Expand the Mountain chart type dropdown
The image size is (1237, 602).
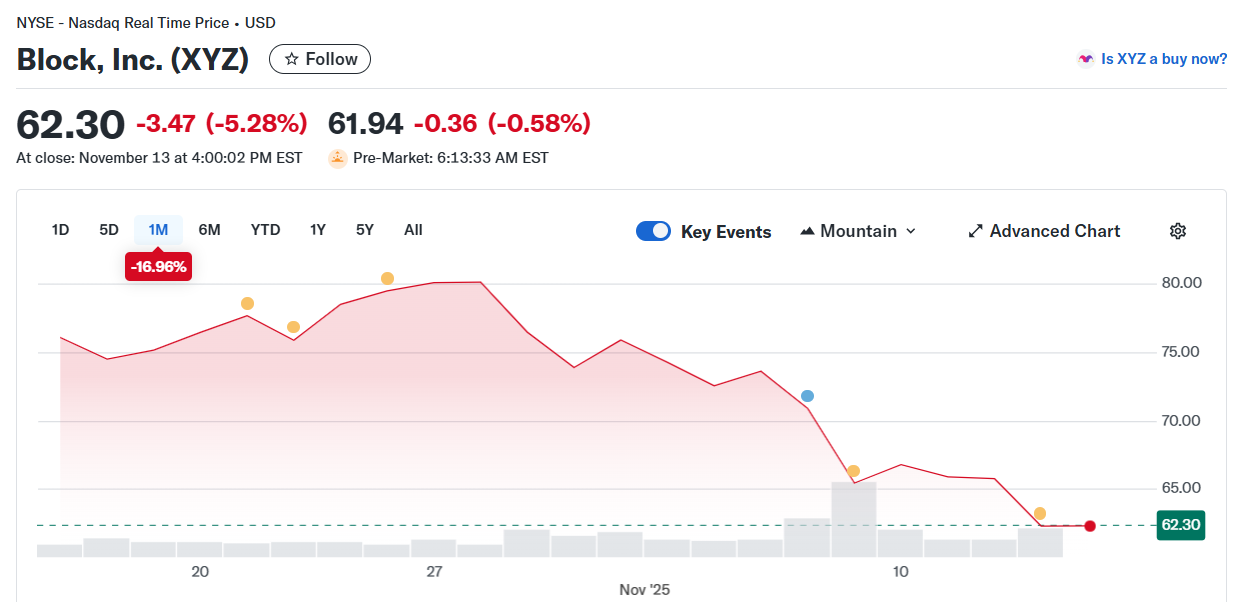[858, 231]
